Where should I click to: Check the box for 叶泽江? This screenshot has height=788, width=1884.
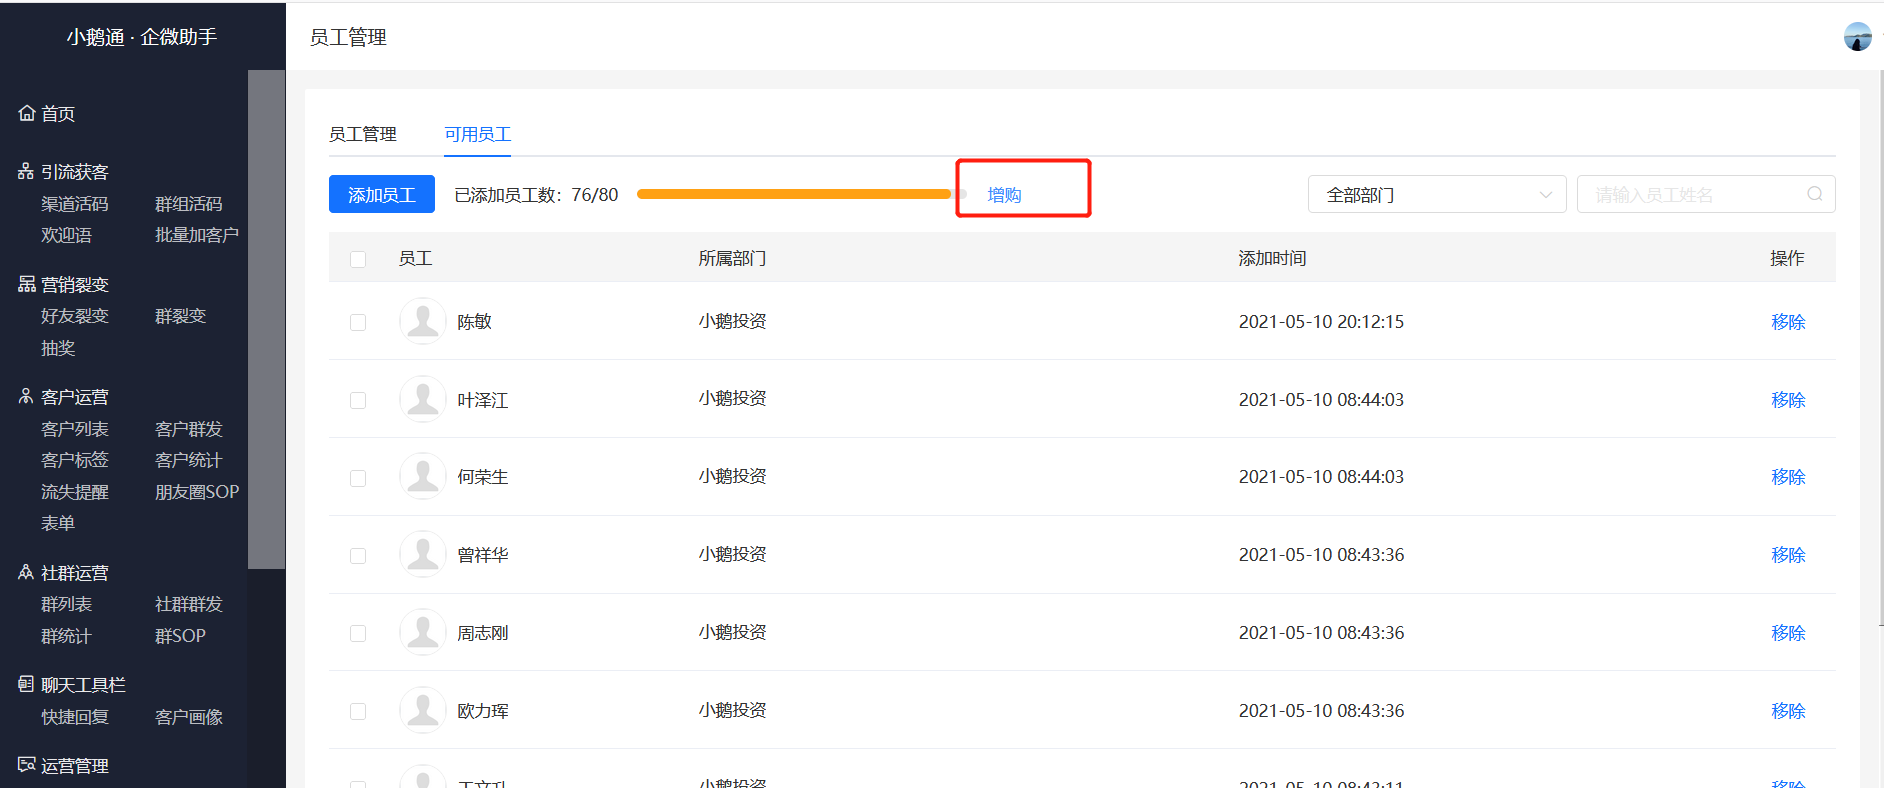click(x=358, y=400)
